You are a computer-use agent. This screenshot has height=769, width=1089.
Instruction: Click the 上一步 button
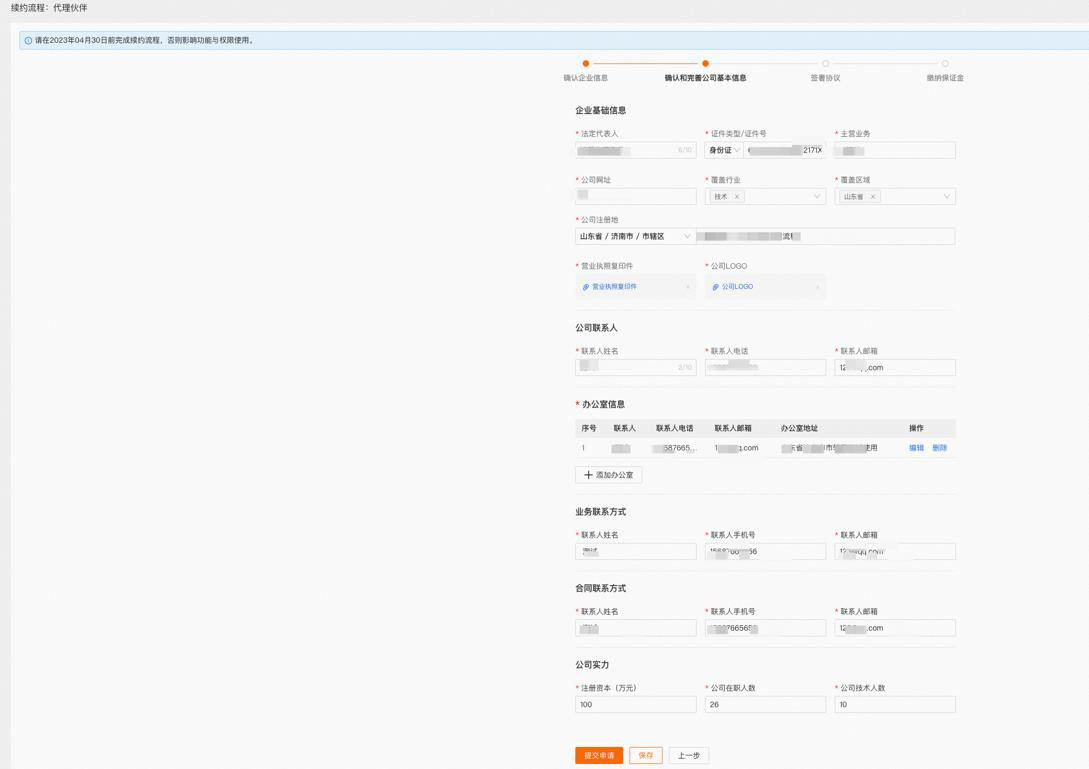point(689,755)
